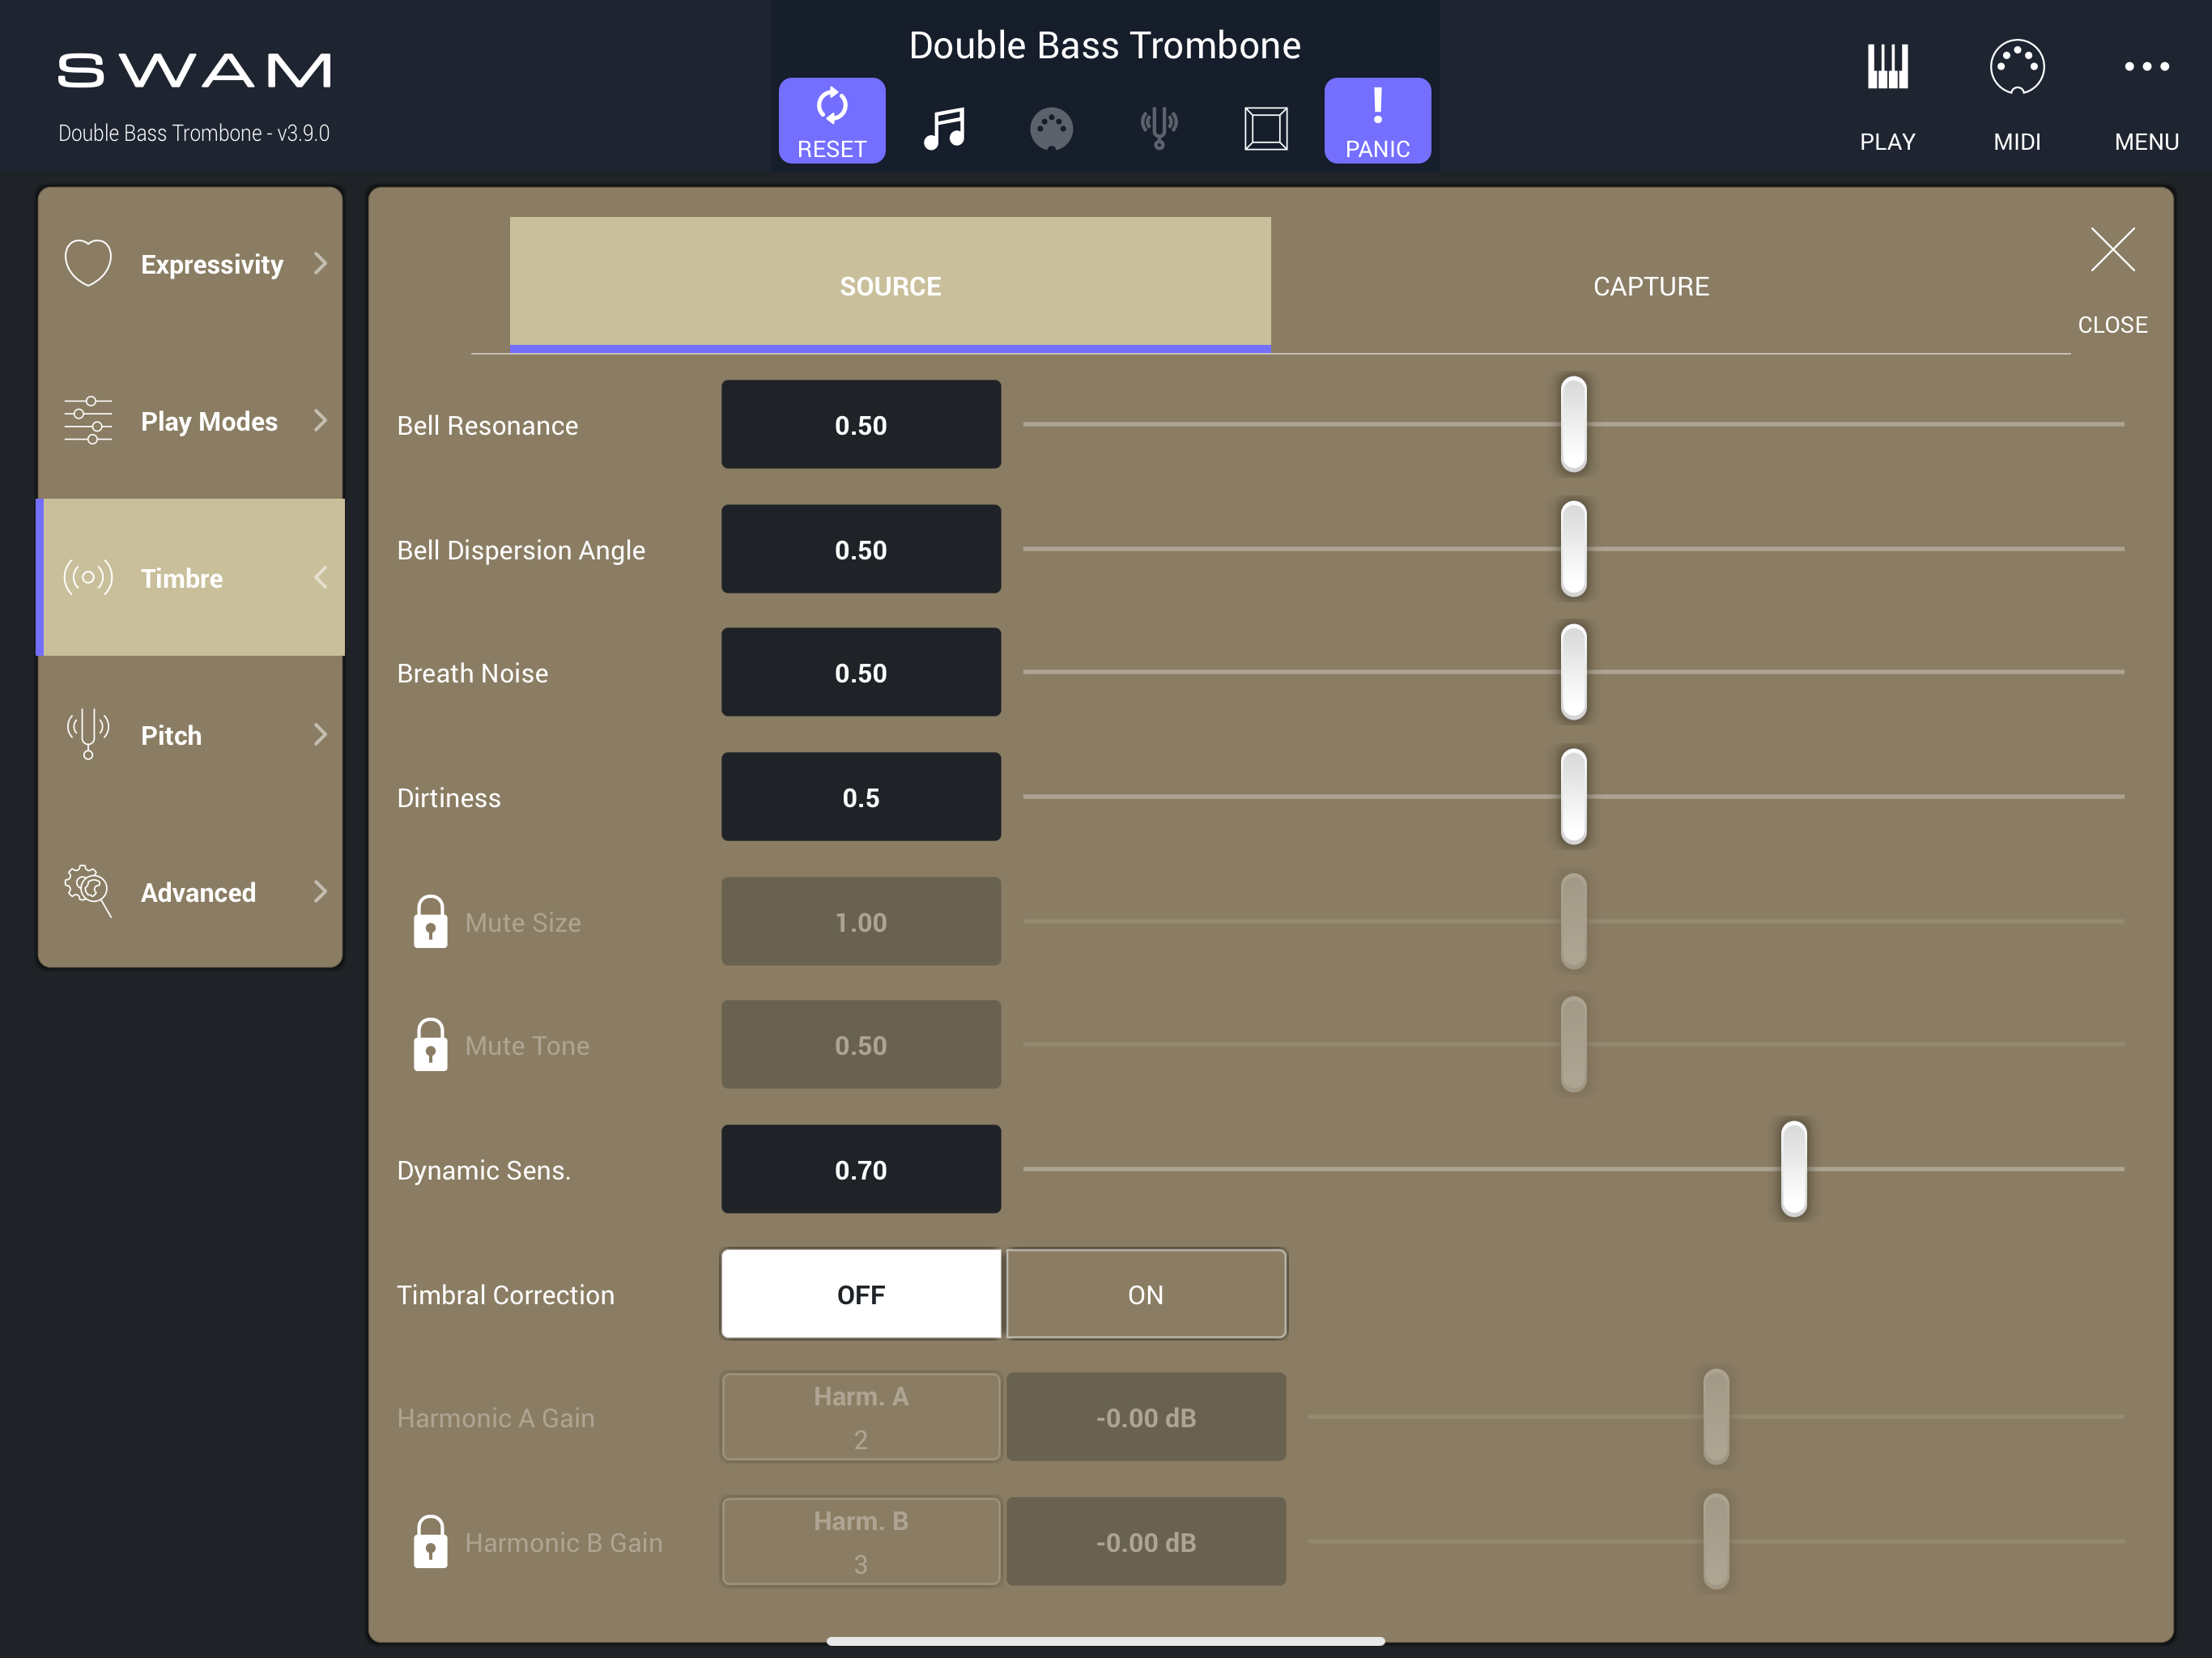Expand the Expressivity section chevron
This screenshot has width=2212, height=1658.
(320, 263)
